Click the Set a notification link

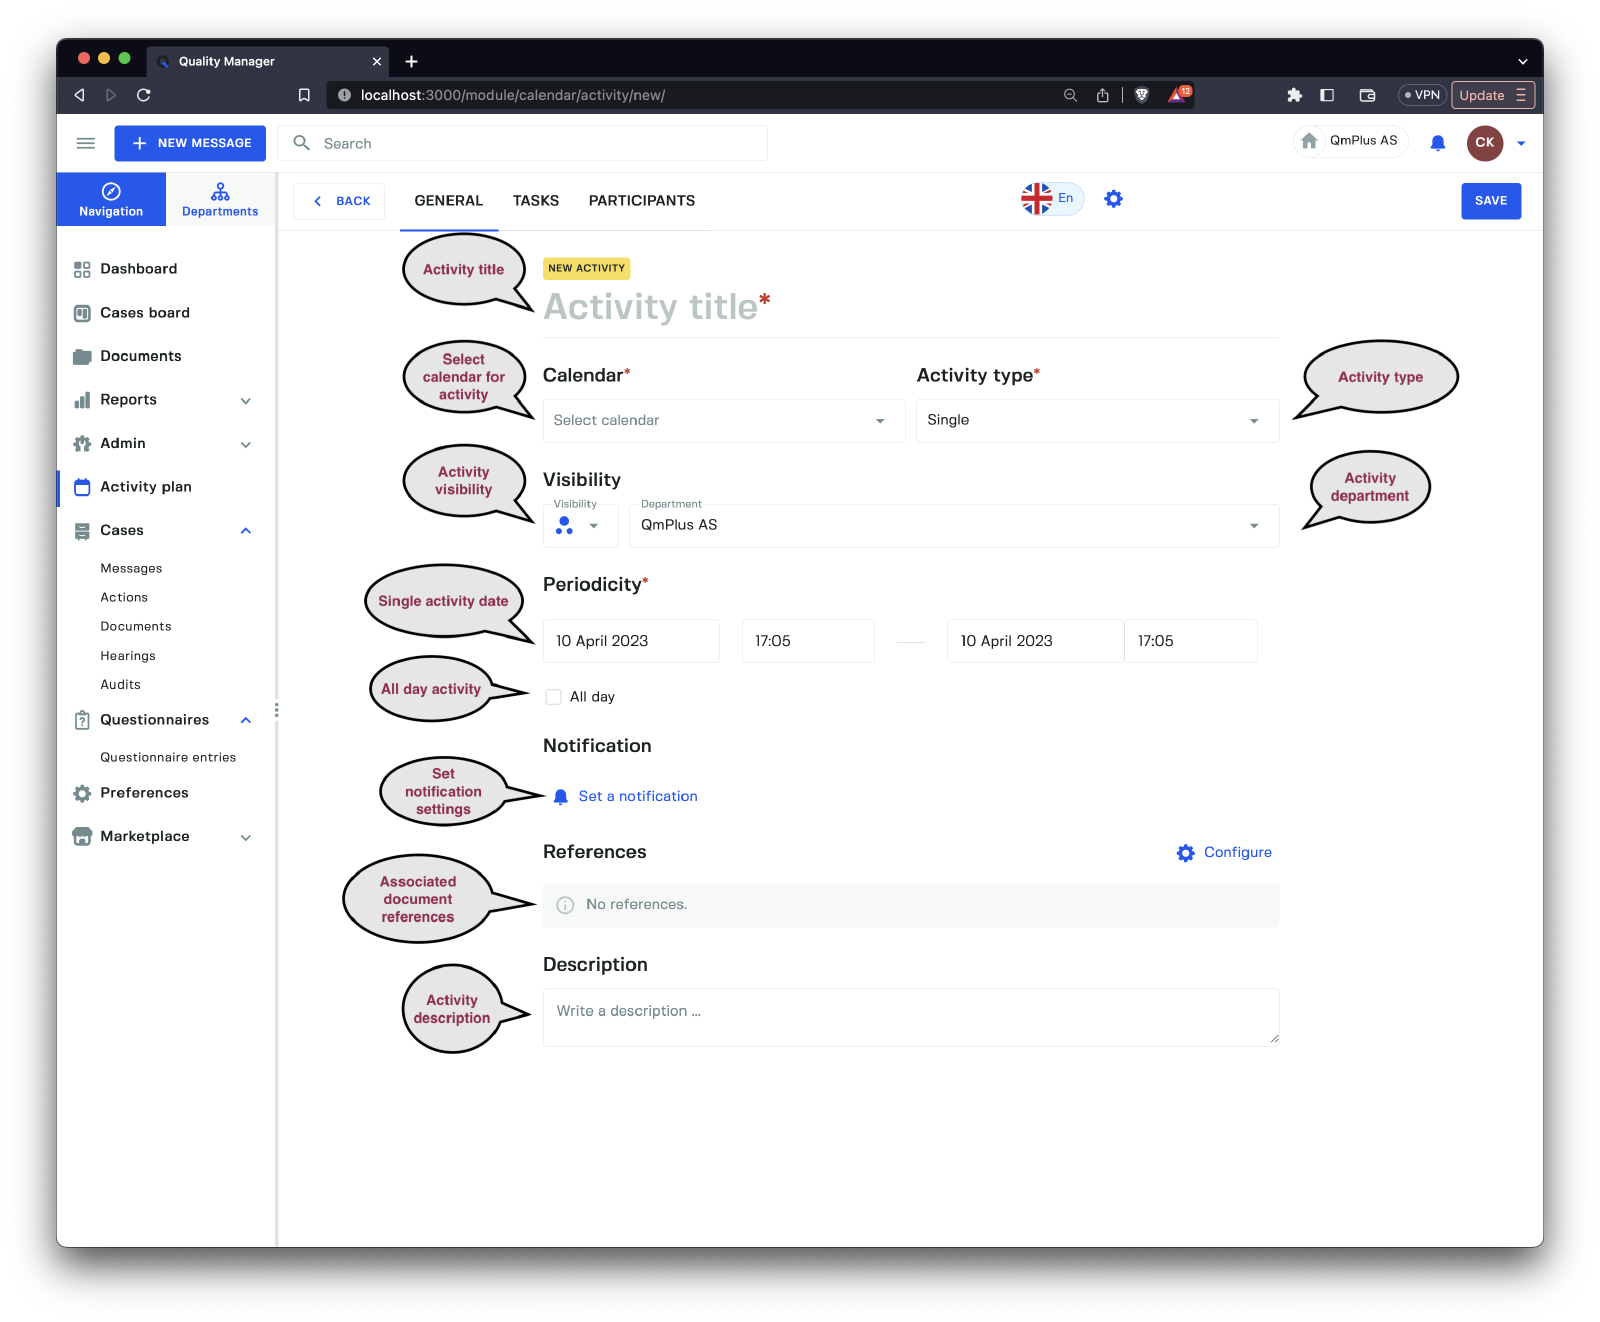[637, 797]
